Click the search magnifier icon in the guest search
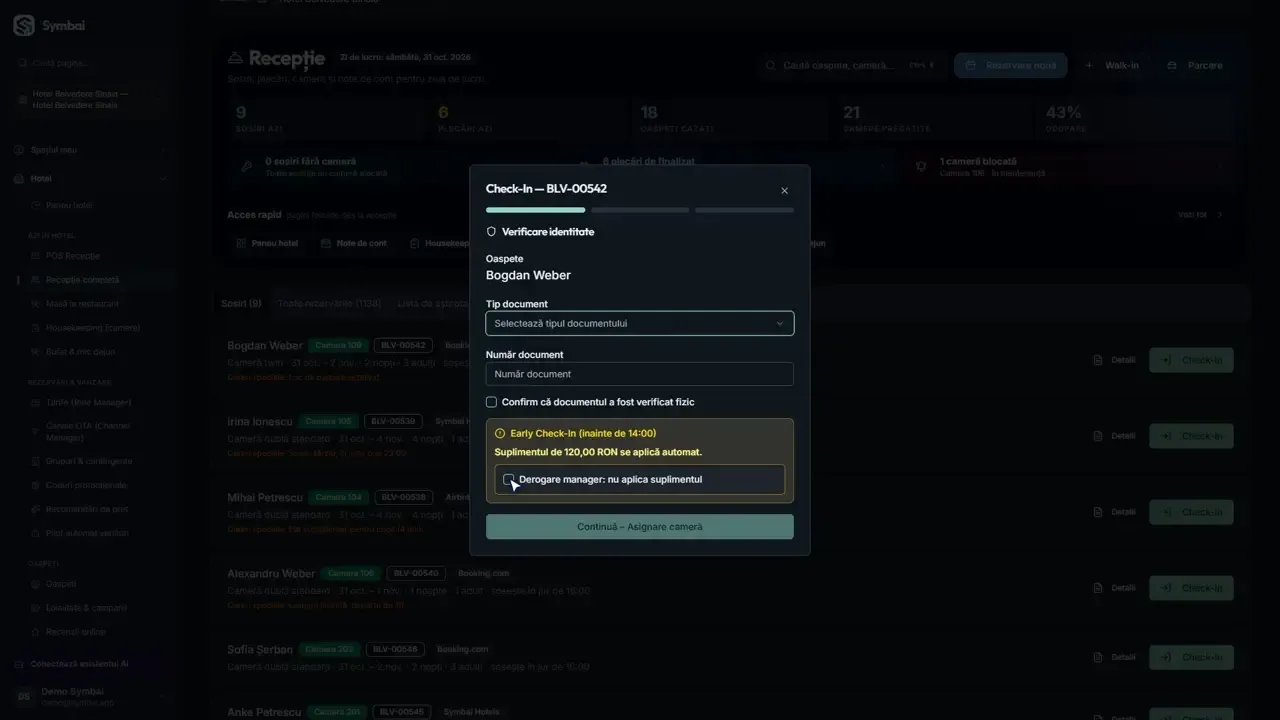Screen dimensions: 1280x720 (x=770, y=66)
